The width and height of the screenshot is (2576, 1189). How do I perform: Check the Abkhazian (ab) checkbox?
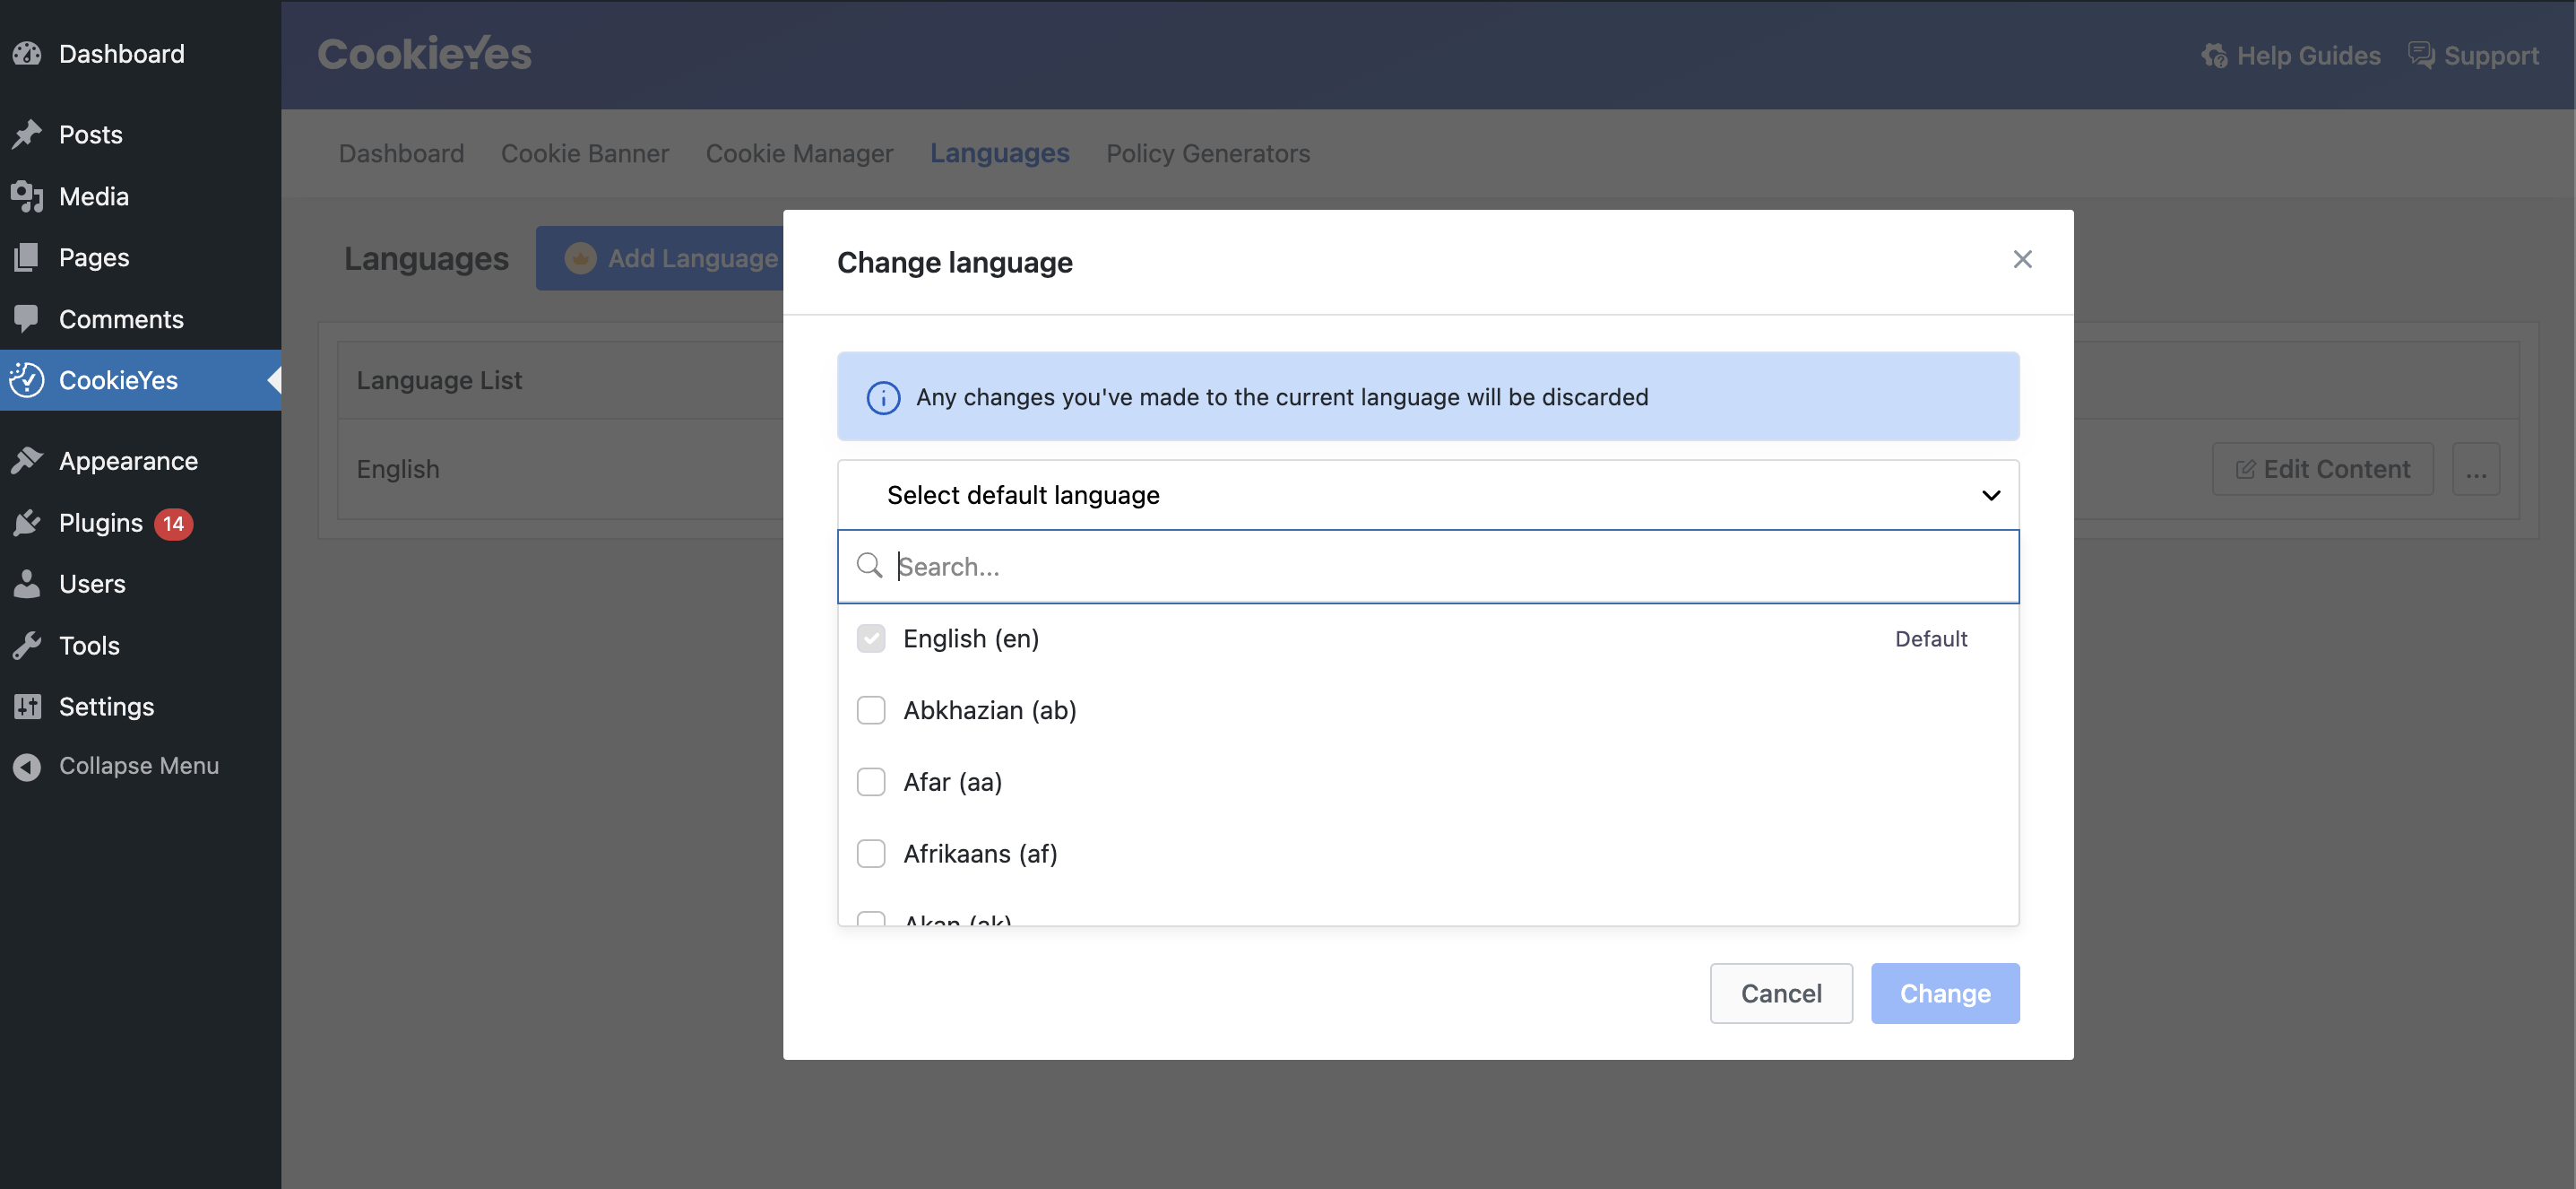(871, 710)
